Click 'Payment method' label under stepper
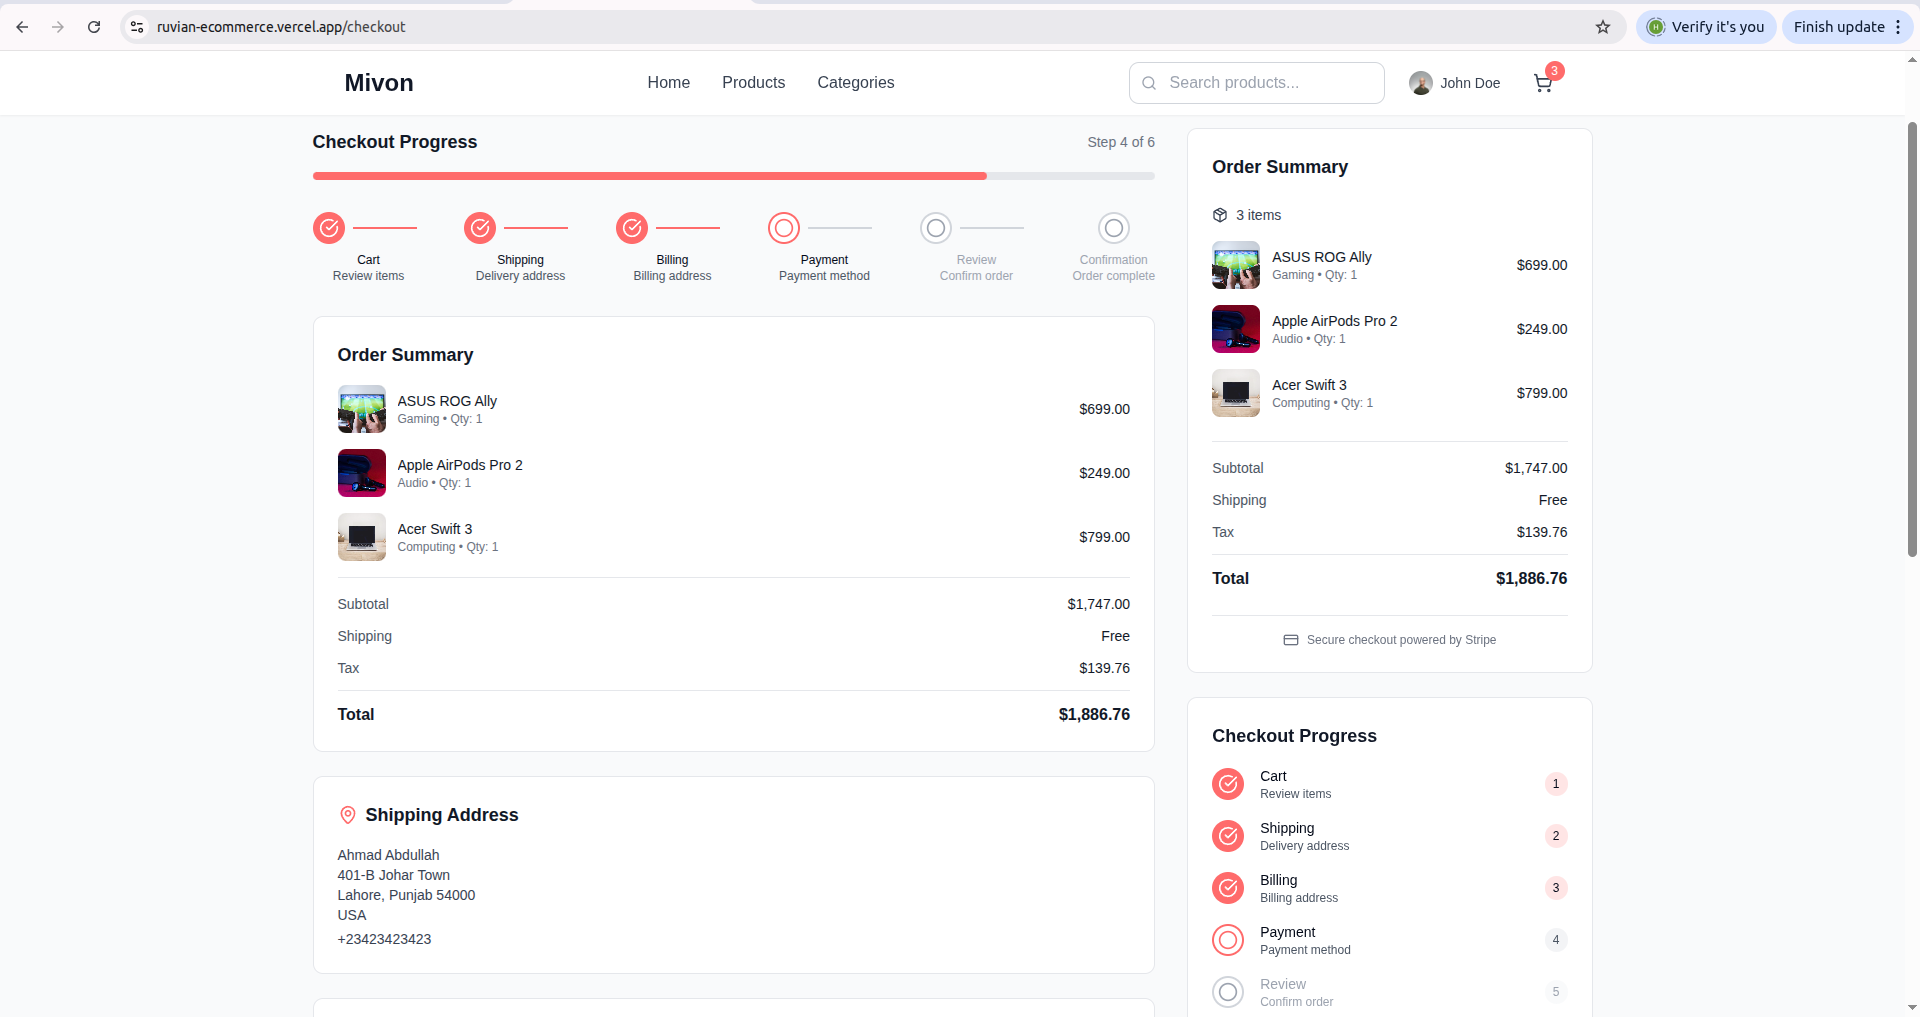 824,276
